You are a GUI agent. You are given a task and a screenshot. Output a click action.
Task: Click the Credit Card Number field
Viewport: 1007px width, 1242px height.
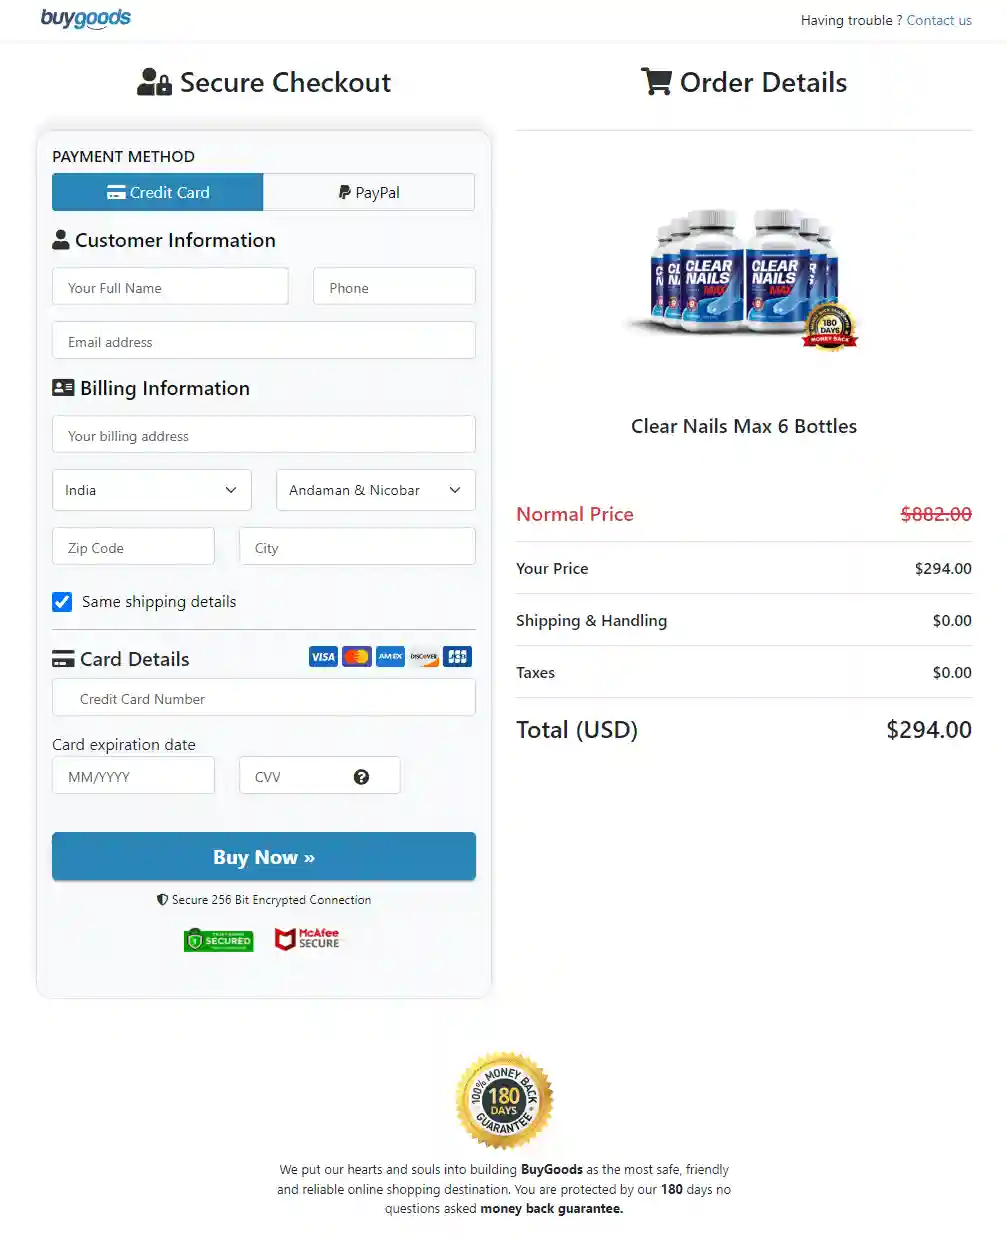[263, 698]
